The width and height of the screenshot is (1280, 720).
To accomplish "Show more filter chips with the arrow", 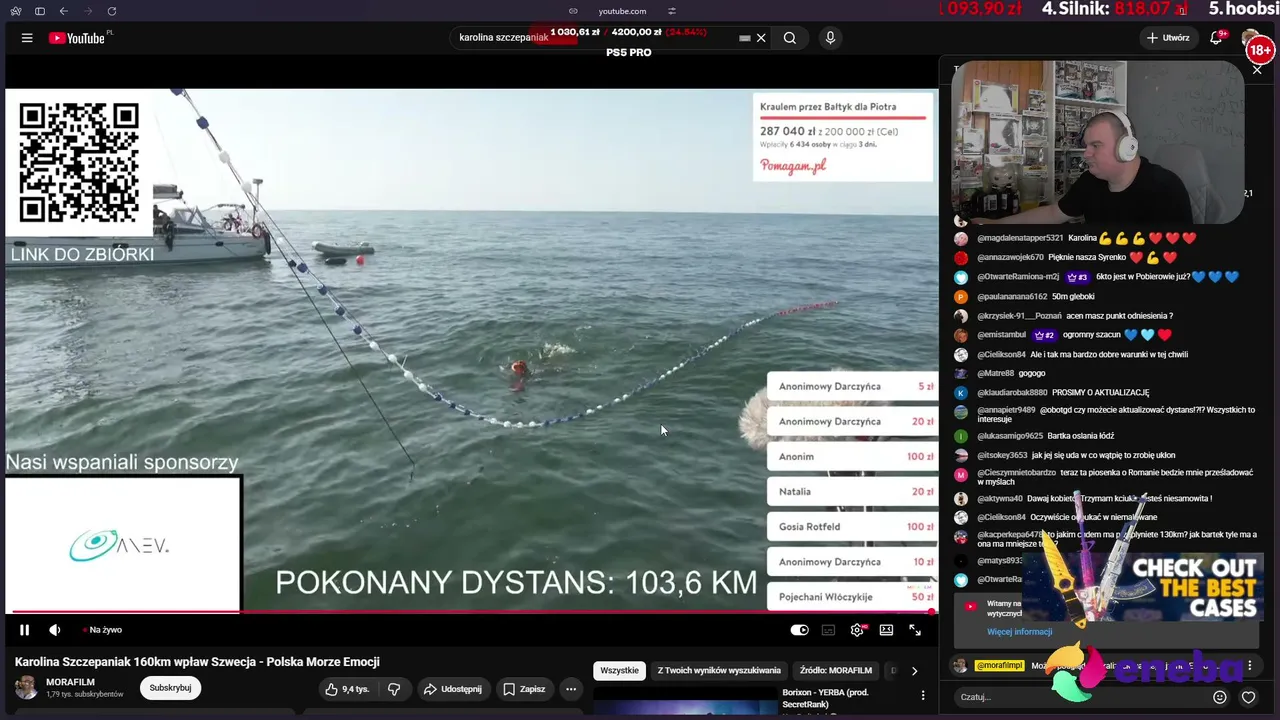I will [914, 671].
